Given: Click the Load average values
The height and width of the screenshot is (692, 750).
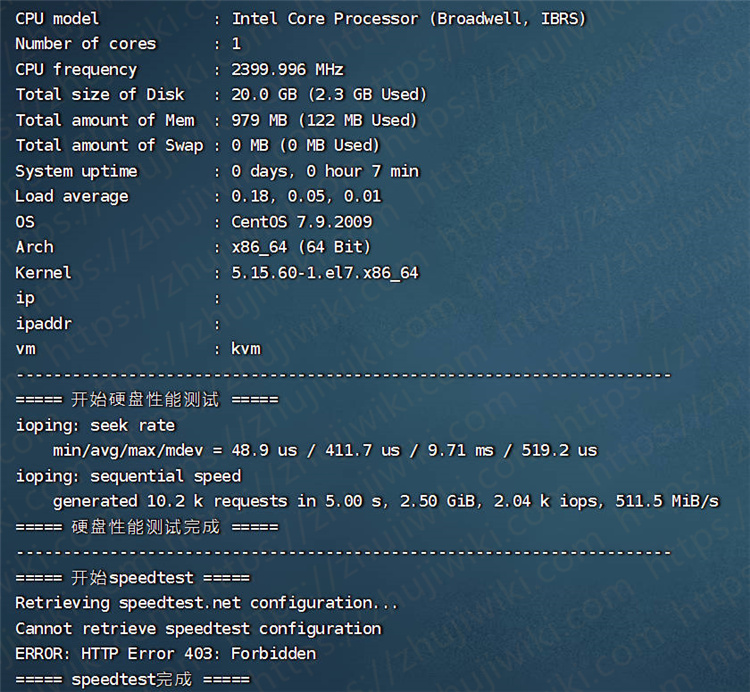Looking at the screenshot, I should coord(306,197).
